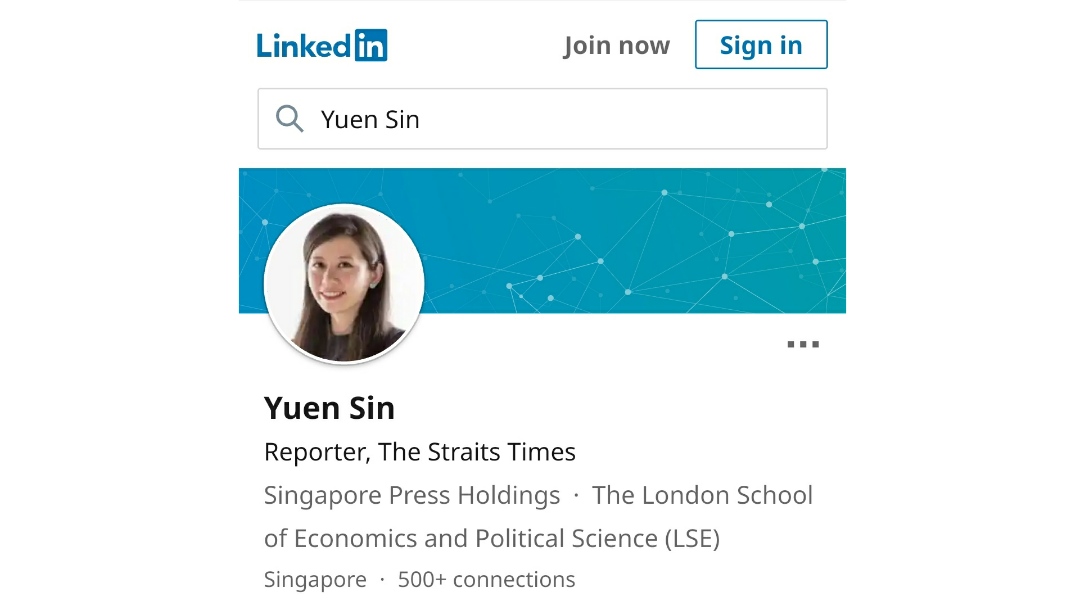Viewport: 1085px width, 610px height.
Task: Click the teal network banner image
Action: pos(640,240)
